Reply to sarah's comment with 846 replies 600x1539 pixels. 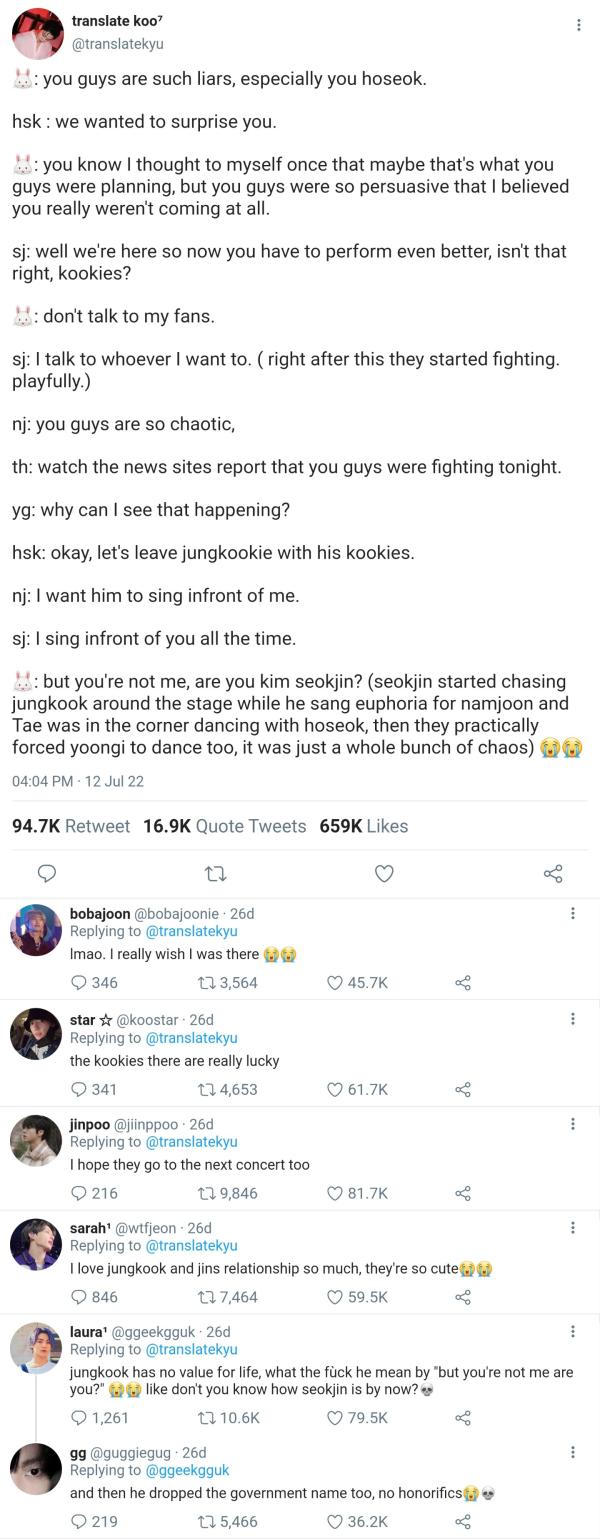(x=80, y=1297)
